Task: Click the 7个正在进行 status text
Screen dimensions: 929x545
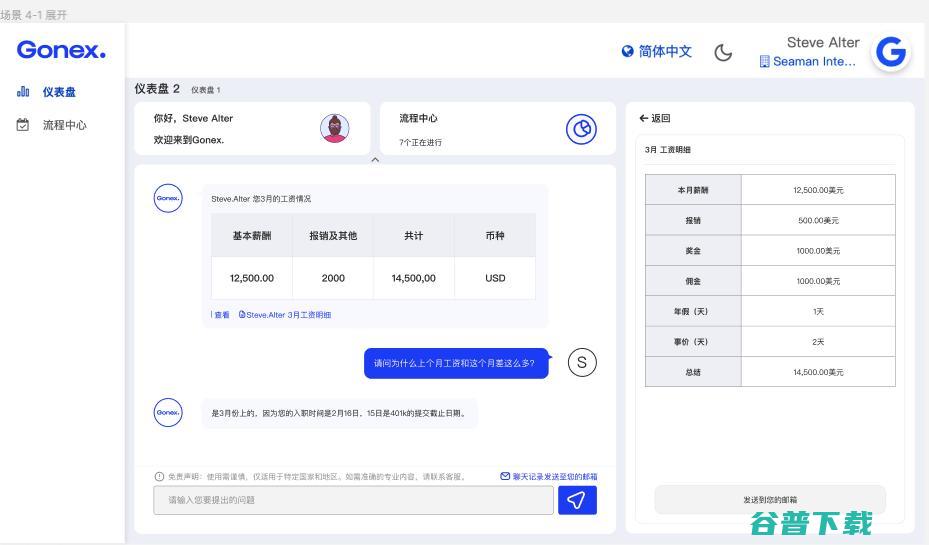Action: [420, 143]
